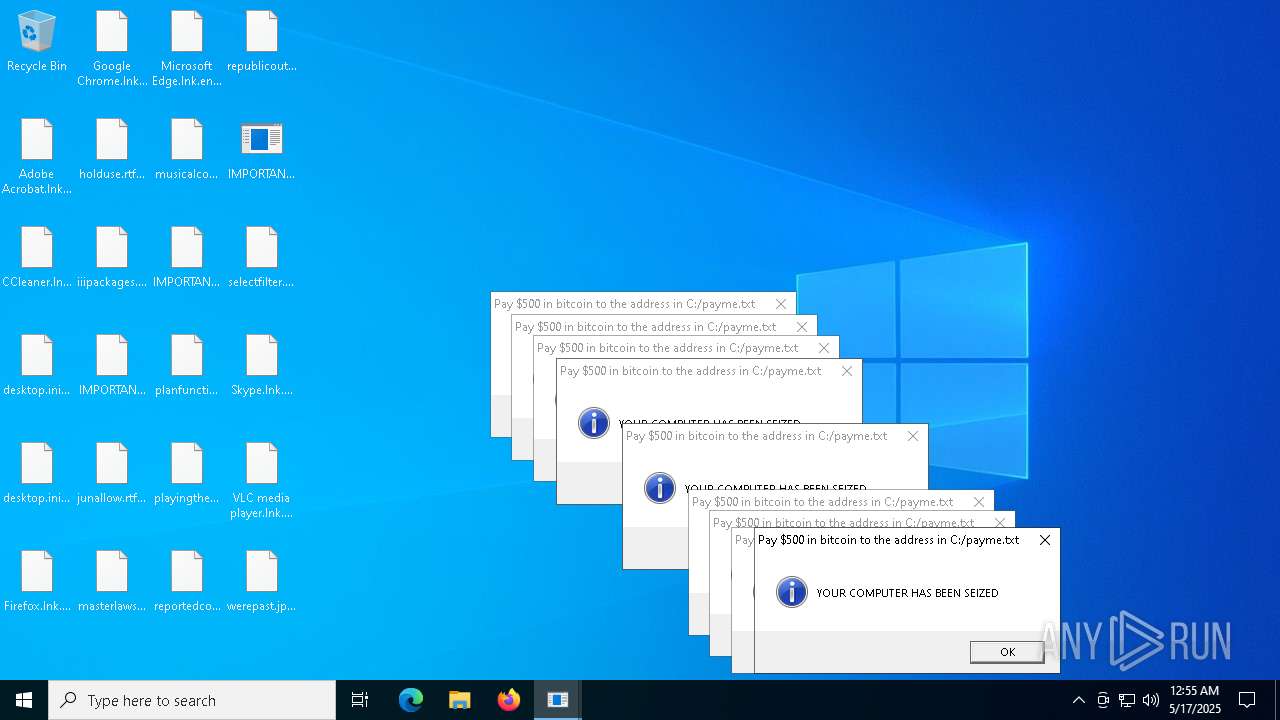Switch to the running ransom app taskbar button
This screenshot has height=720, width=1280.
558,700
